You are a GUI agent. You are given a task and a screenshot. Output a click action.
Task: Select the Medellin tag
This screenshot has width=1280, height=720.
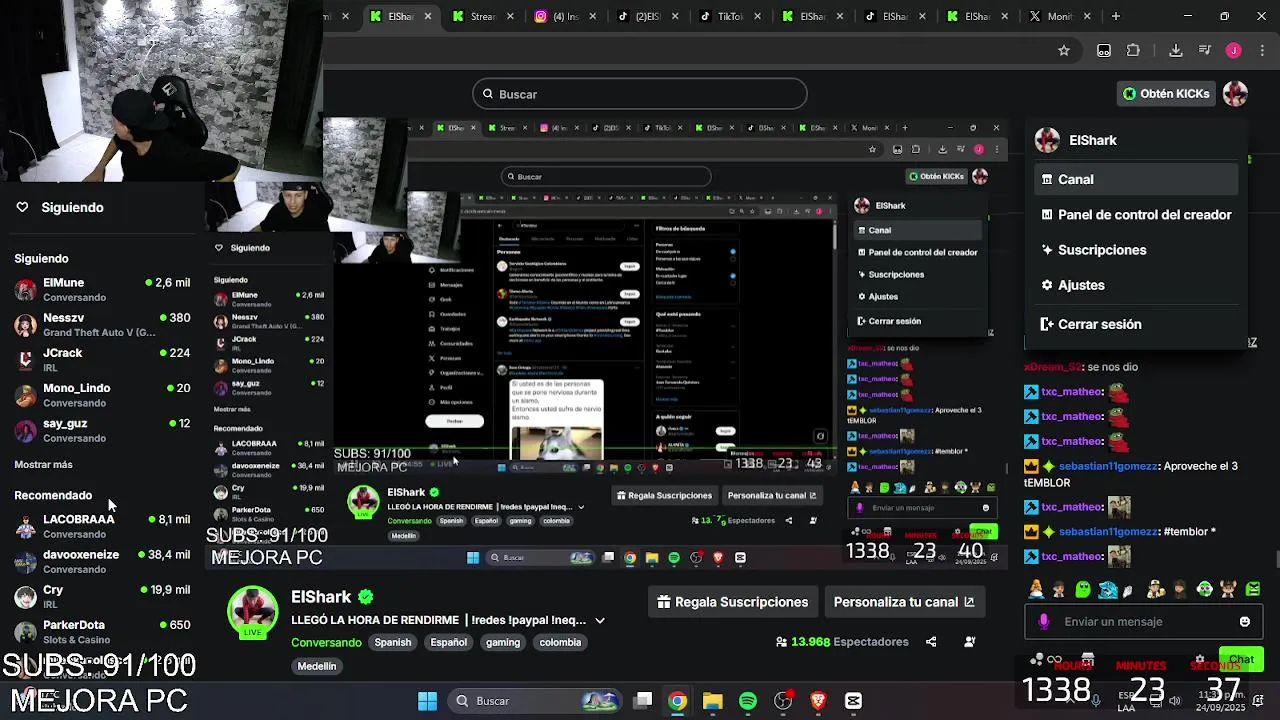[x=317, y=666]
